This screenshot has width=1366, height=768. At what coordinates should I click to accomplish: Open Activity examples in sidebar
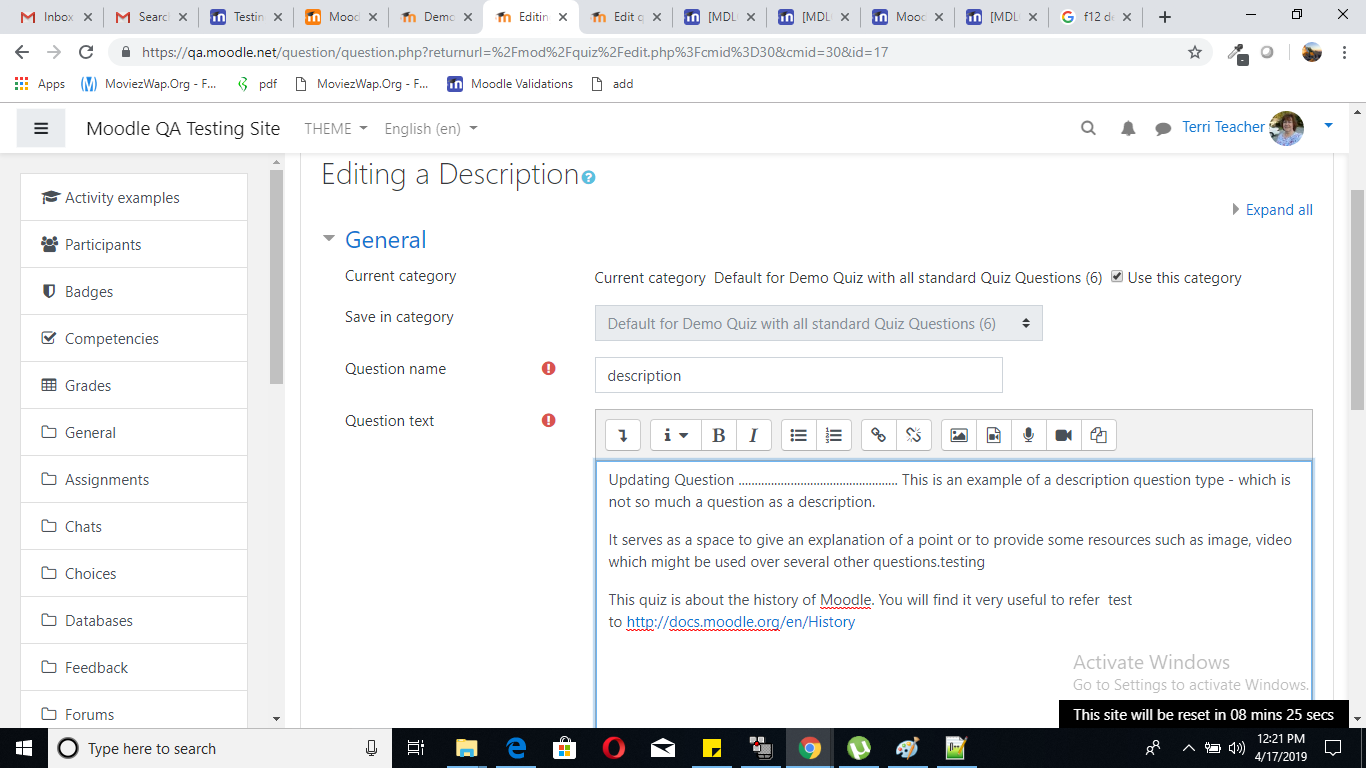tap(134, 197)
